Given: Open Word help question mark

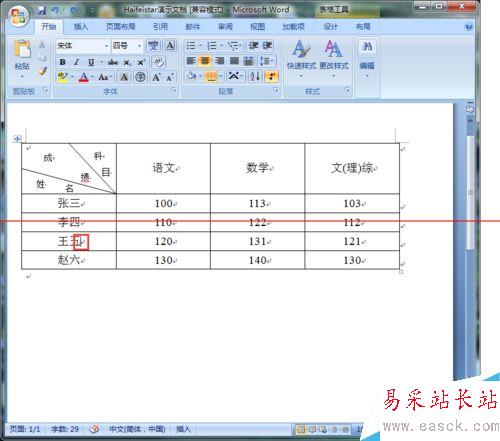Looking at the screenshot, I should click(469, 27).
